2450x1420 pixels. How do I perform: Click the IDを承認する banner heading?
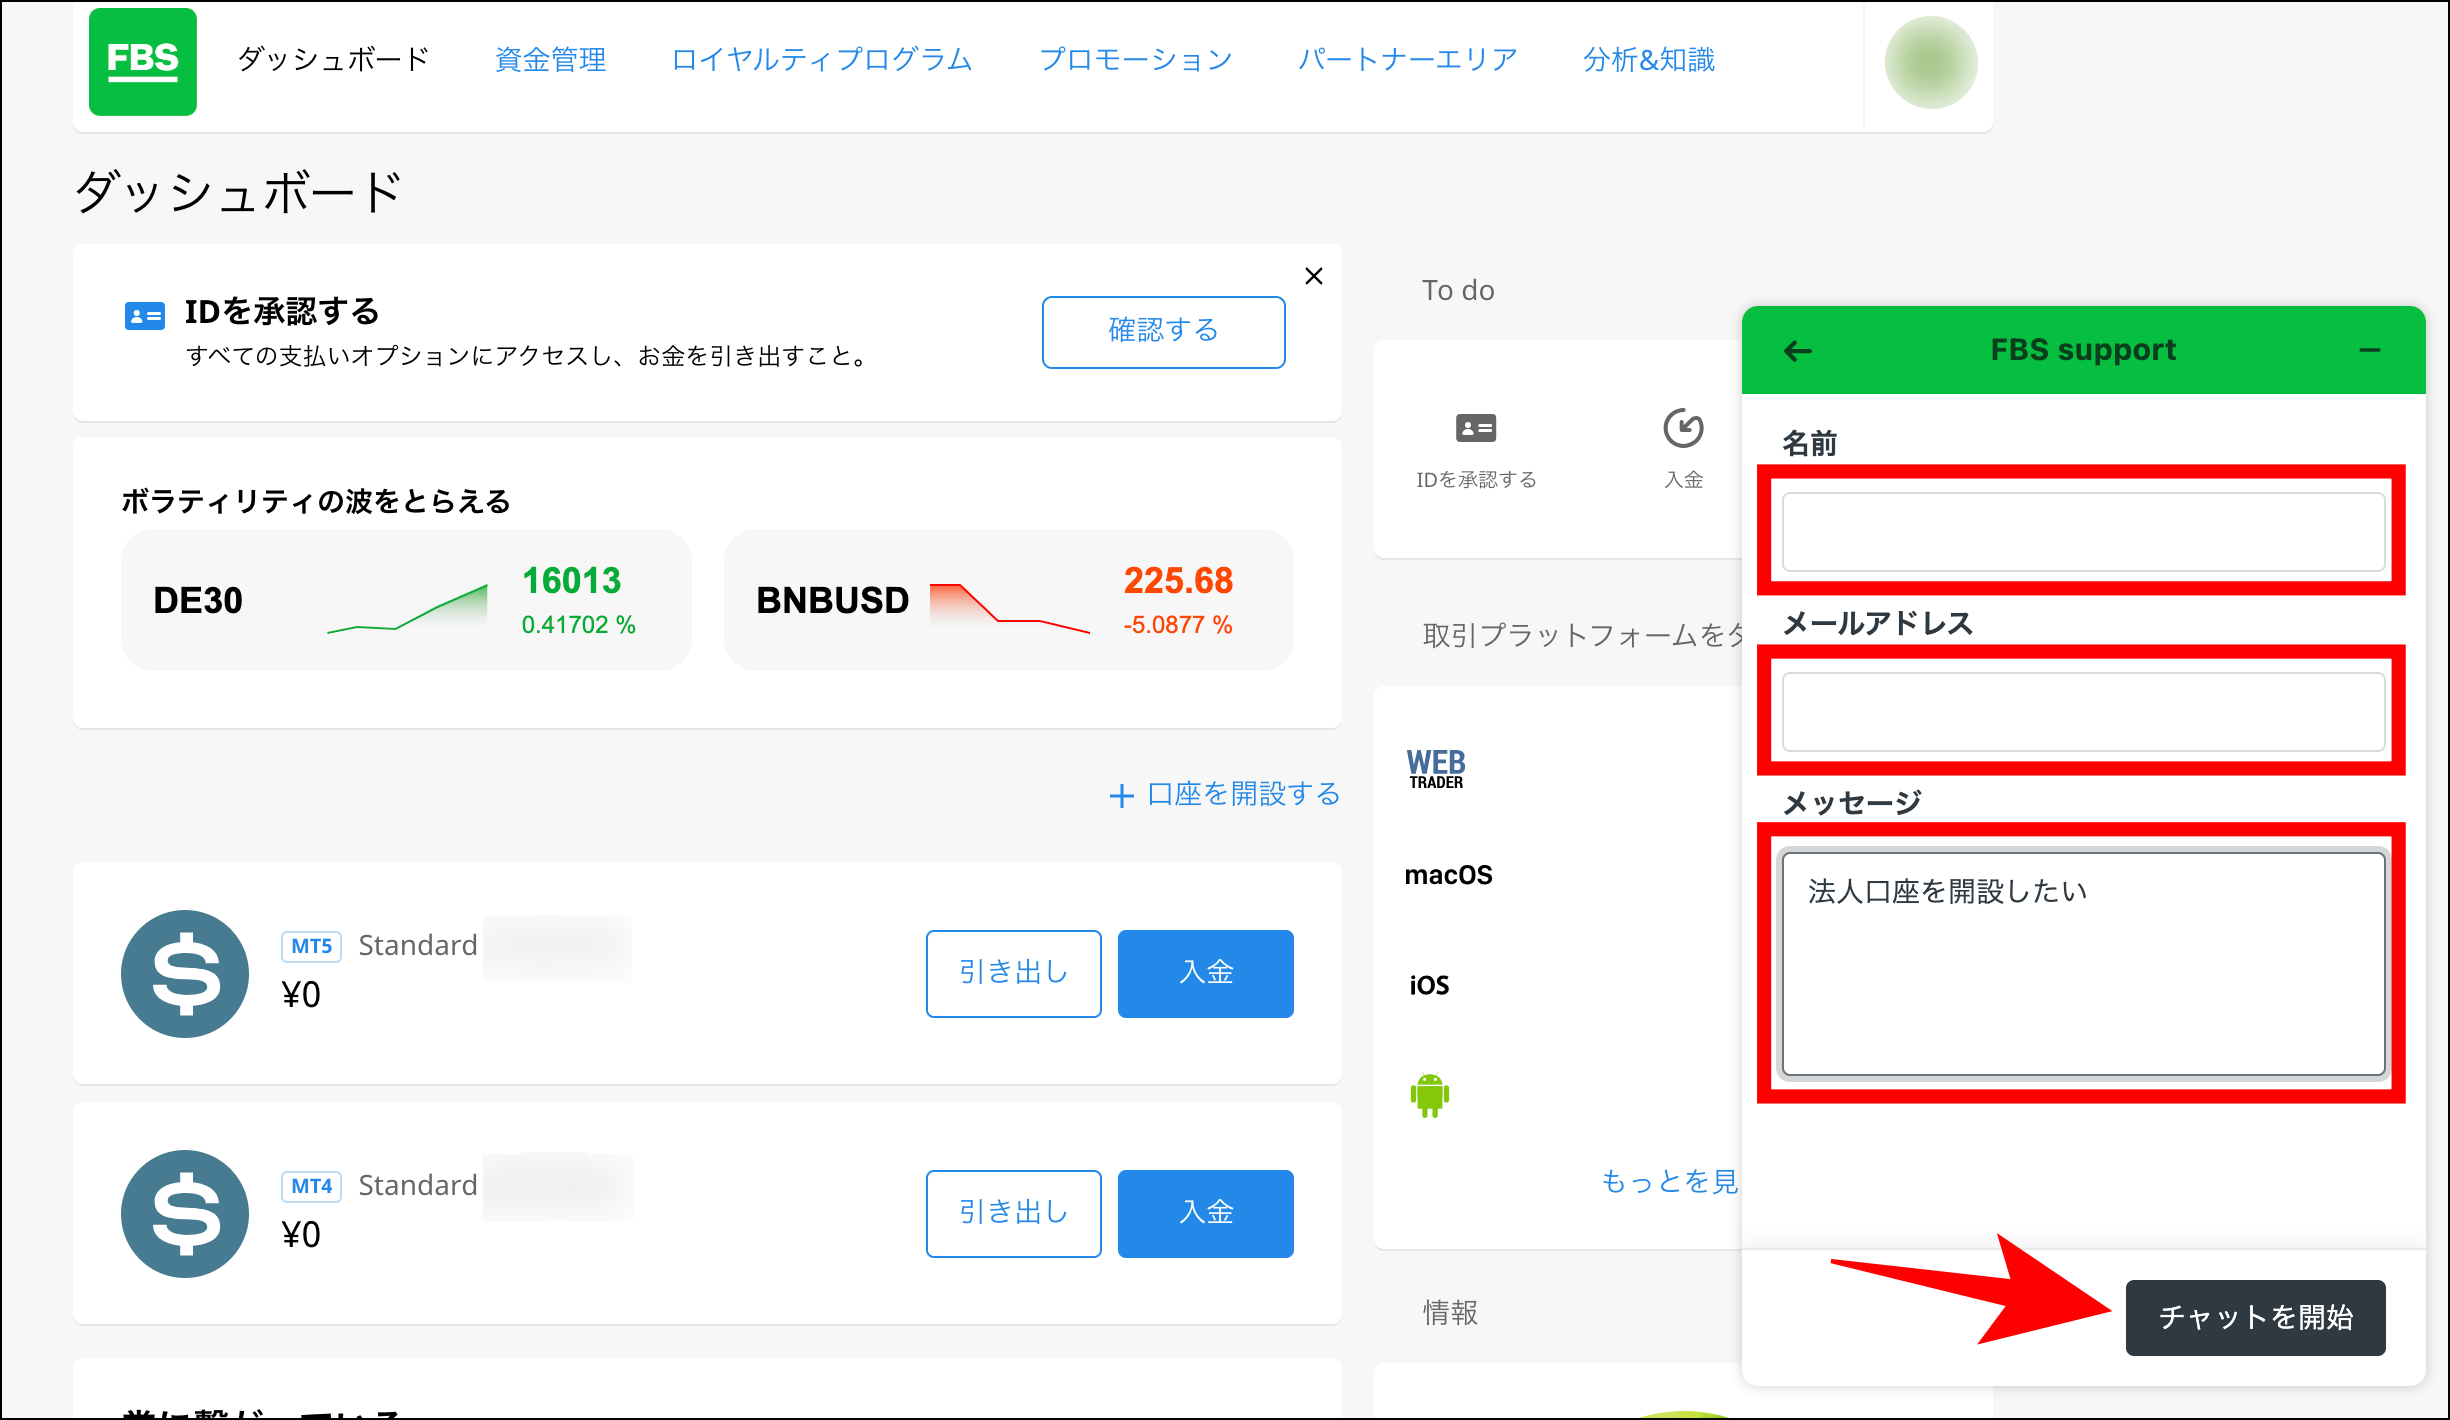282,312
